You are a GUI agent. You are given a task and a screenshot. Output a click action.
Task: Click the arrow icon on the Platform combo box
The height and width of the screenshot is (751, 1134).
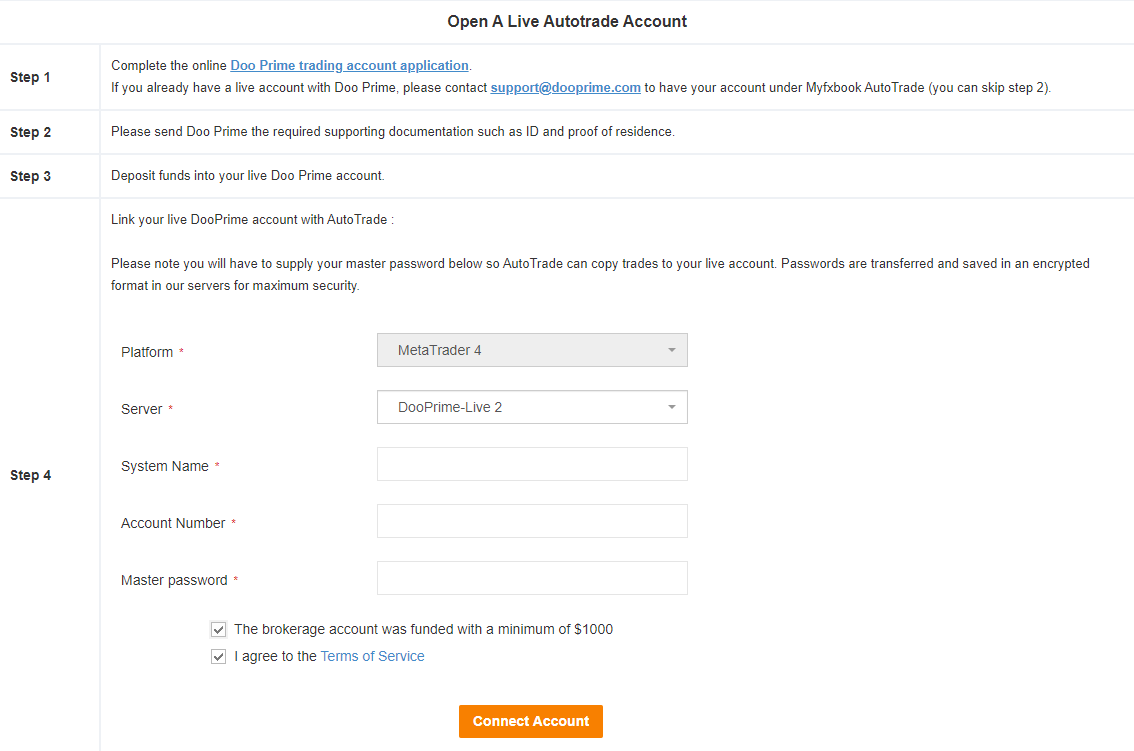coord(672,350)
